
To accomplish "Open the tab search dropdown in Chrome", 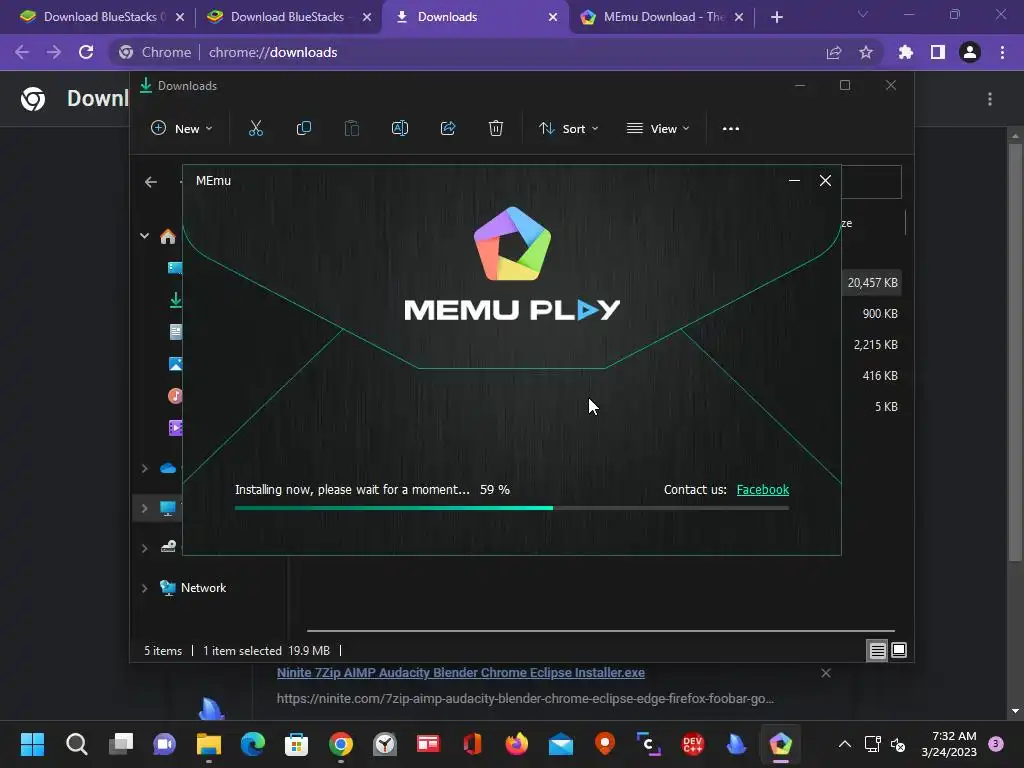I will point(863,14).
